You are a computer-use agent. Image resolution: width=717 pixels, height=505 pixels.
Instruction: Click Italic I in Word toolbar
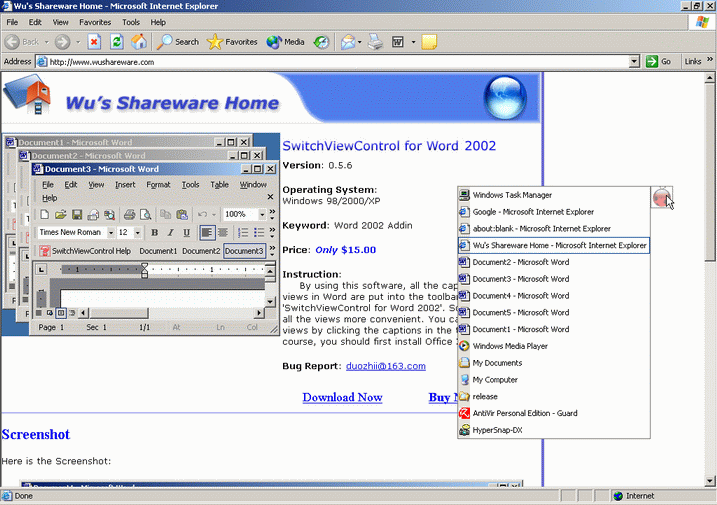(x=171, y=232)
